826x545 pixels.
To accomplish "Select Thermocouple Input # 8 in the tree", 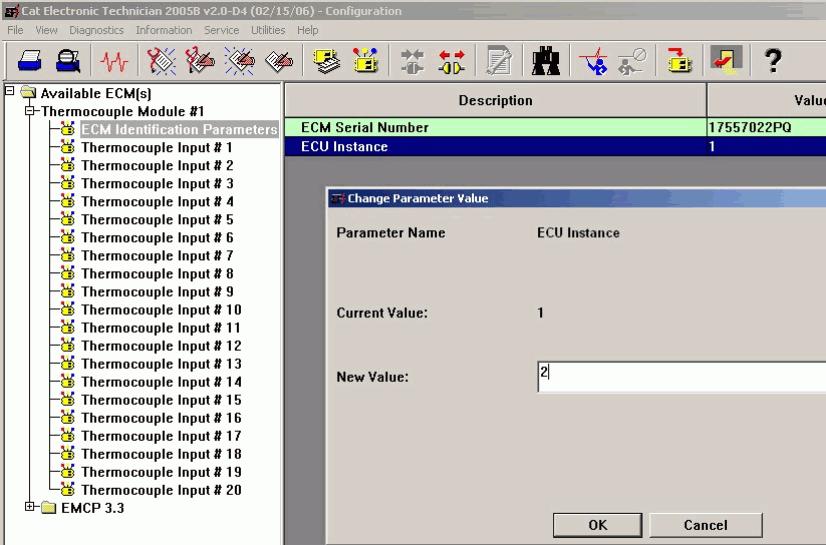I will coord(157,273).
